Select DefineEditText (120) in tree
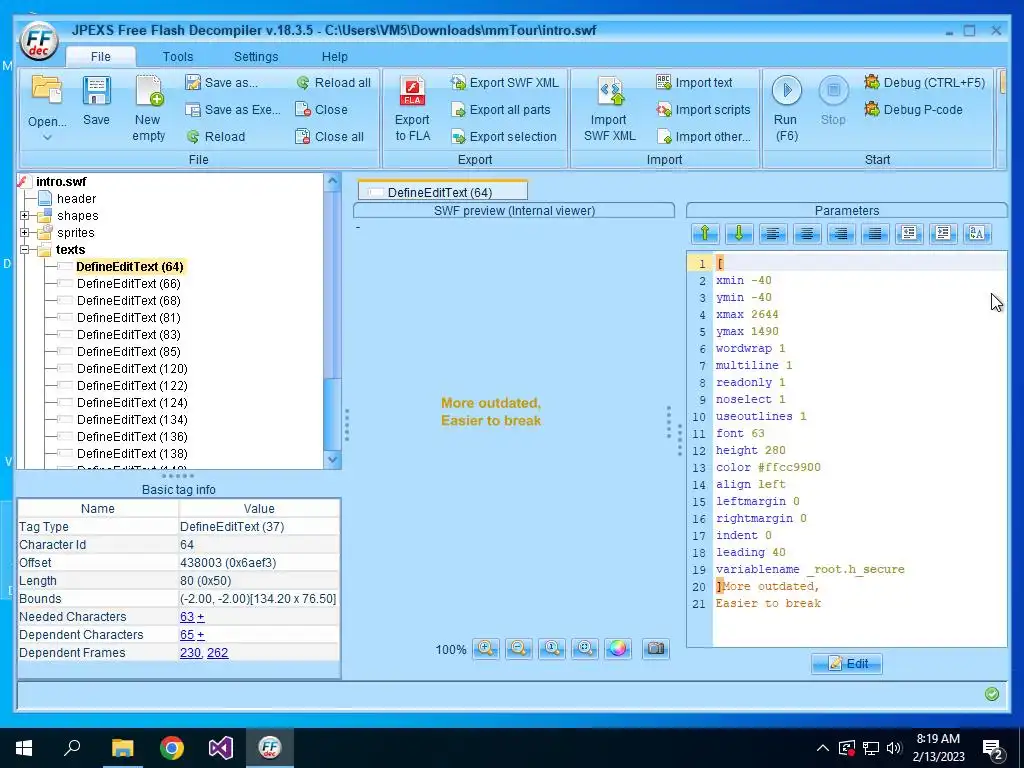1024x768 pixels. point(132,368)
